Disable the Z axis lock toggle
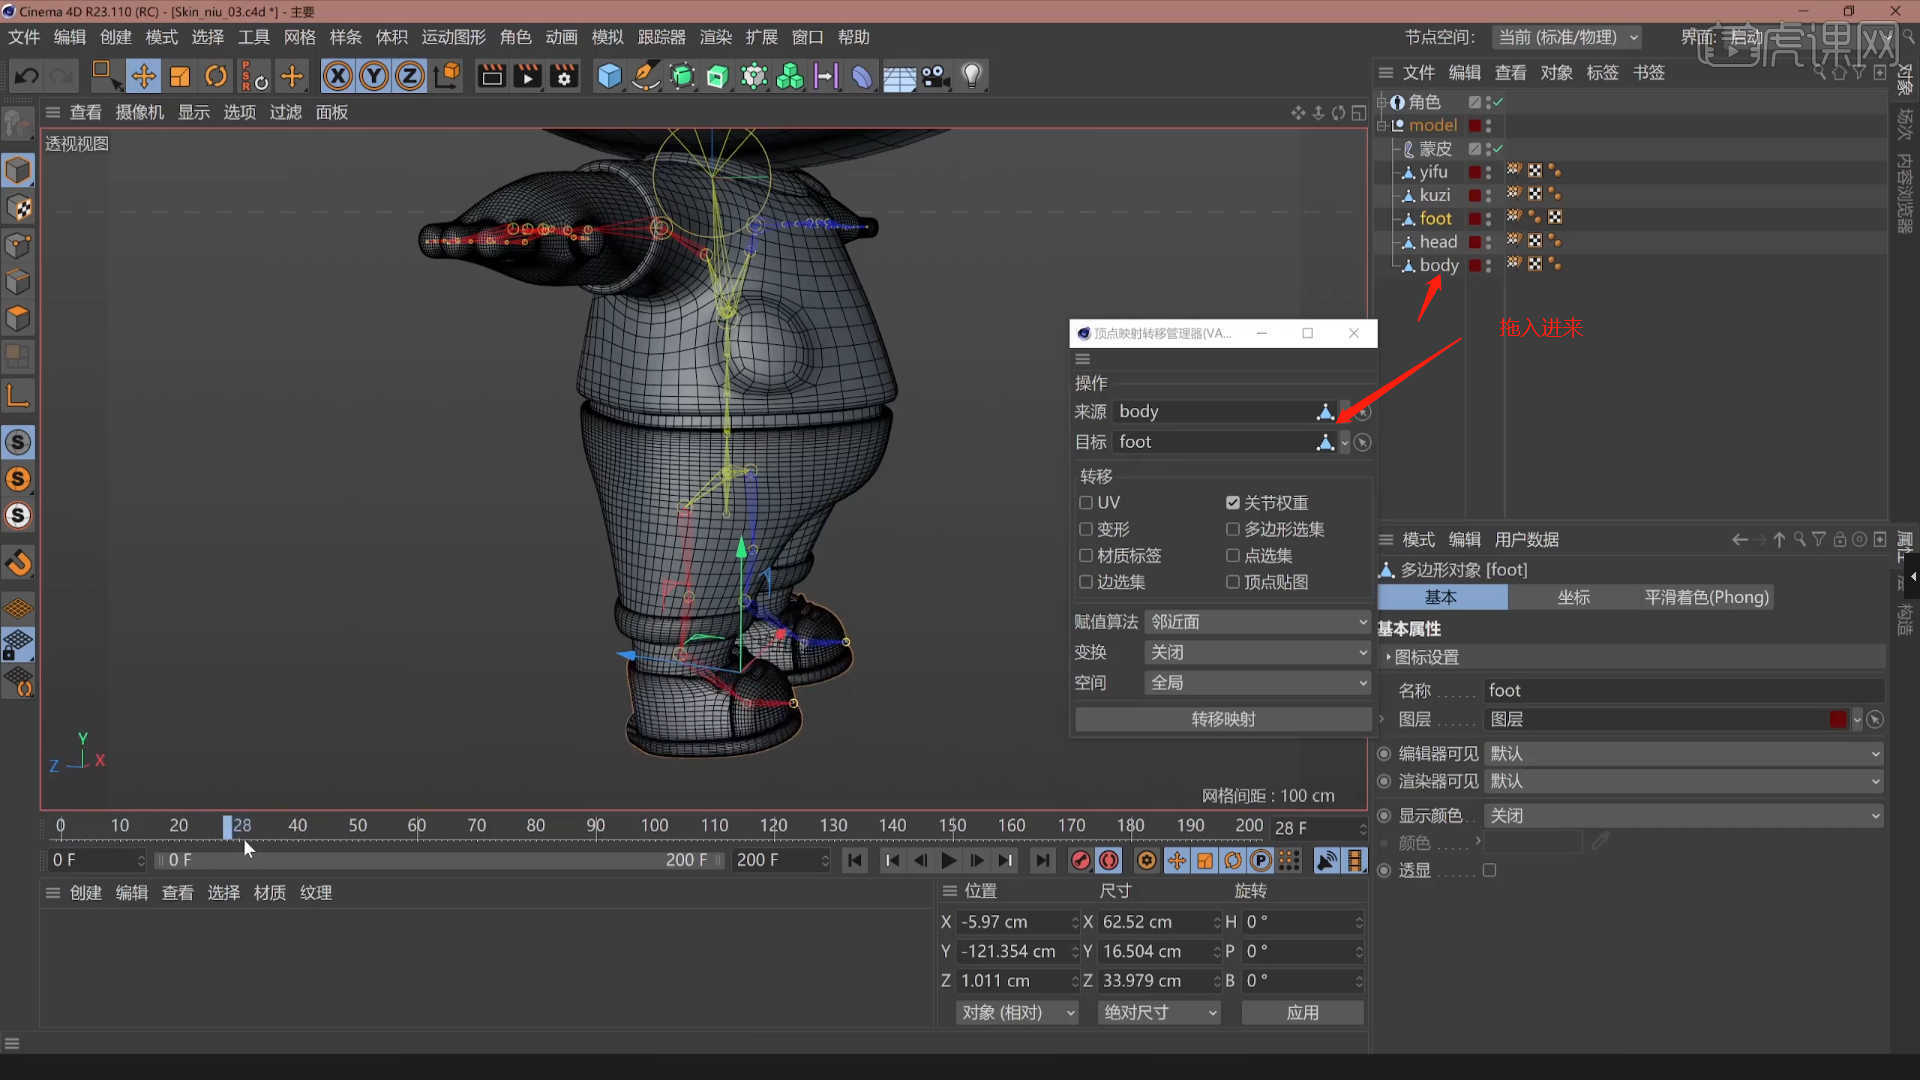The height and width of the screenshot is (1080, 1920). (409, 75)
